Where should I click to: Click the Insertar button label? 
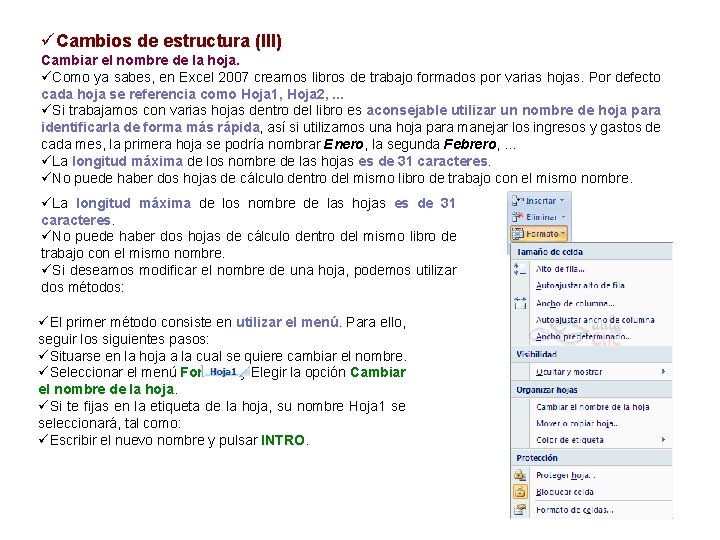pos(541,201)
